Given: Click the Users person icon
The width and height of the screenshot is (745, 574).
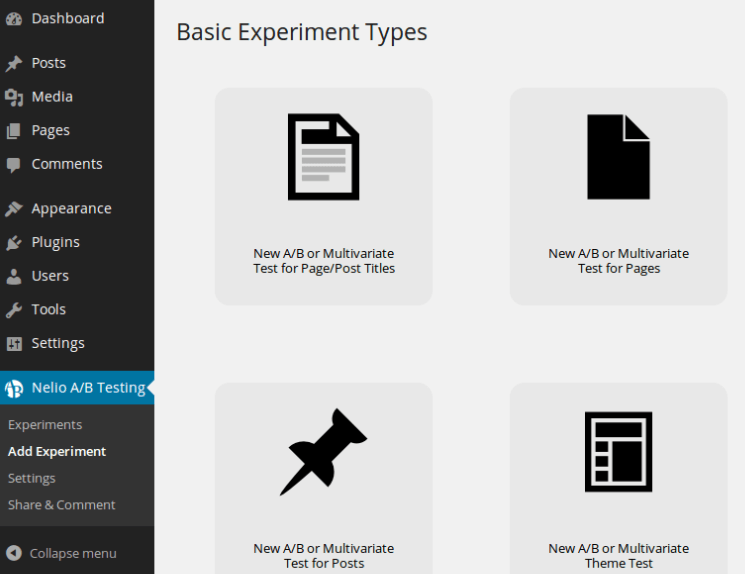Looking at the screenshot, I should coord(14,276).
